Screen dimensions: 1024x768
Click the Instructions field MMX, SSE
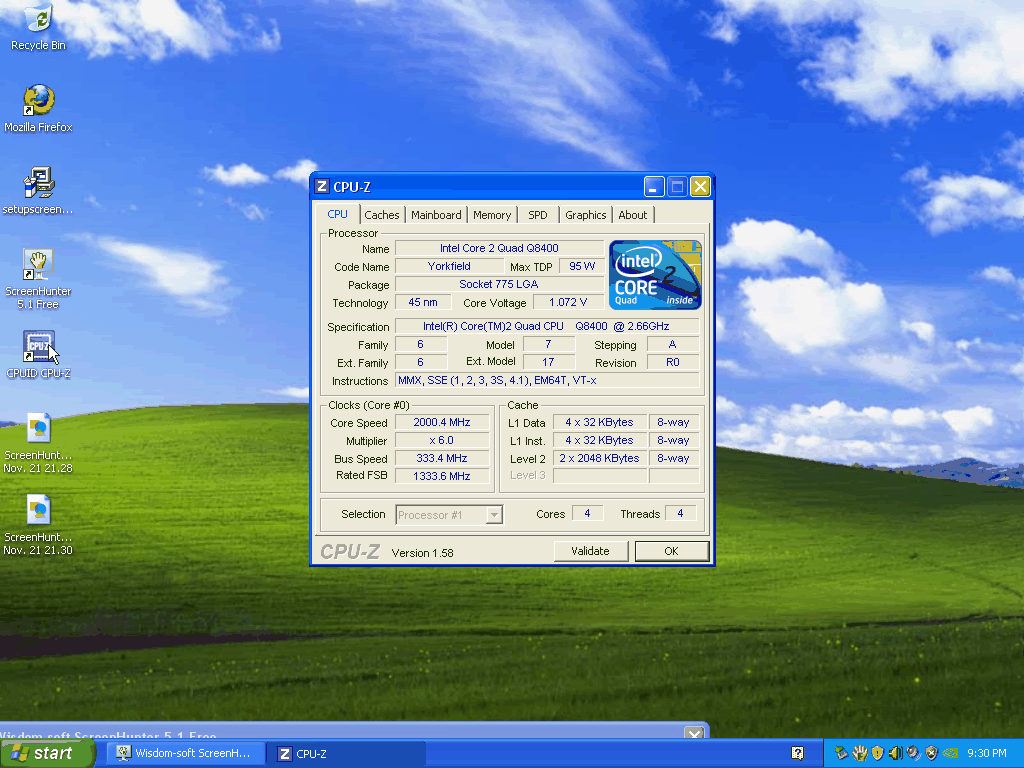[547, 380]
